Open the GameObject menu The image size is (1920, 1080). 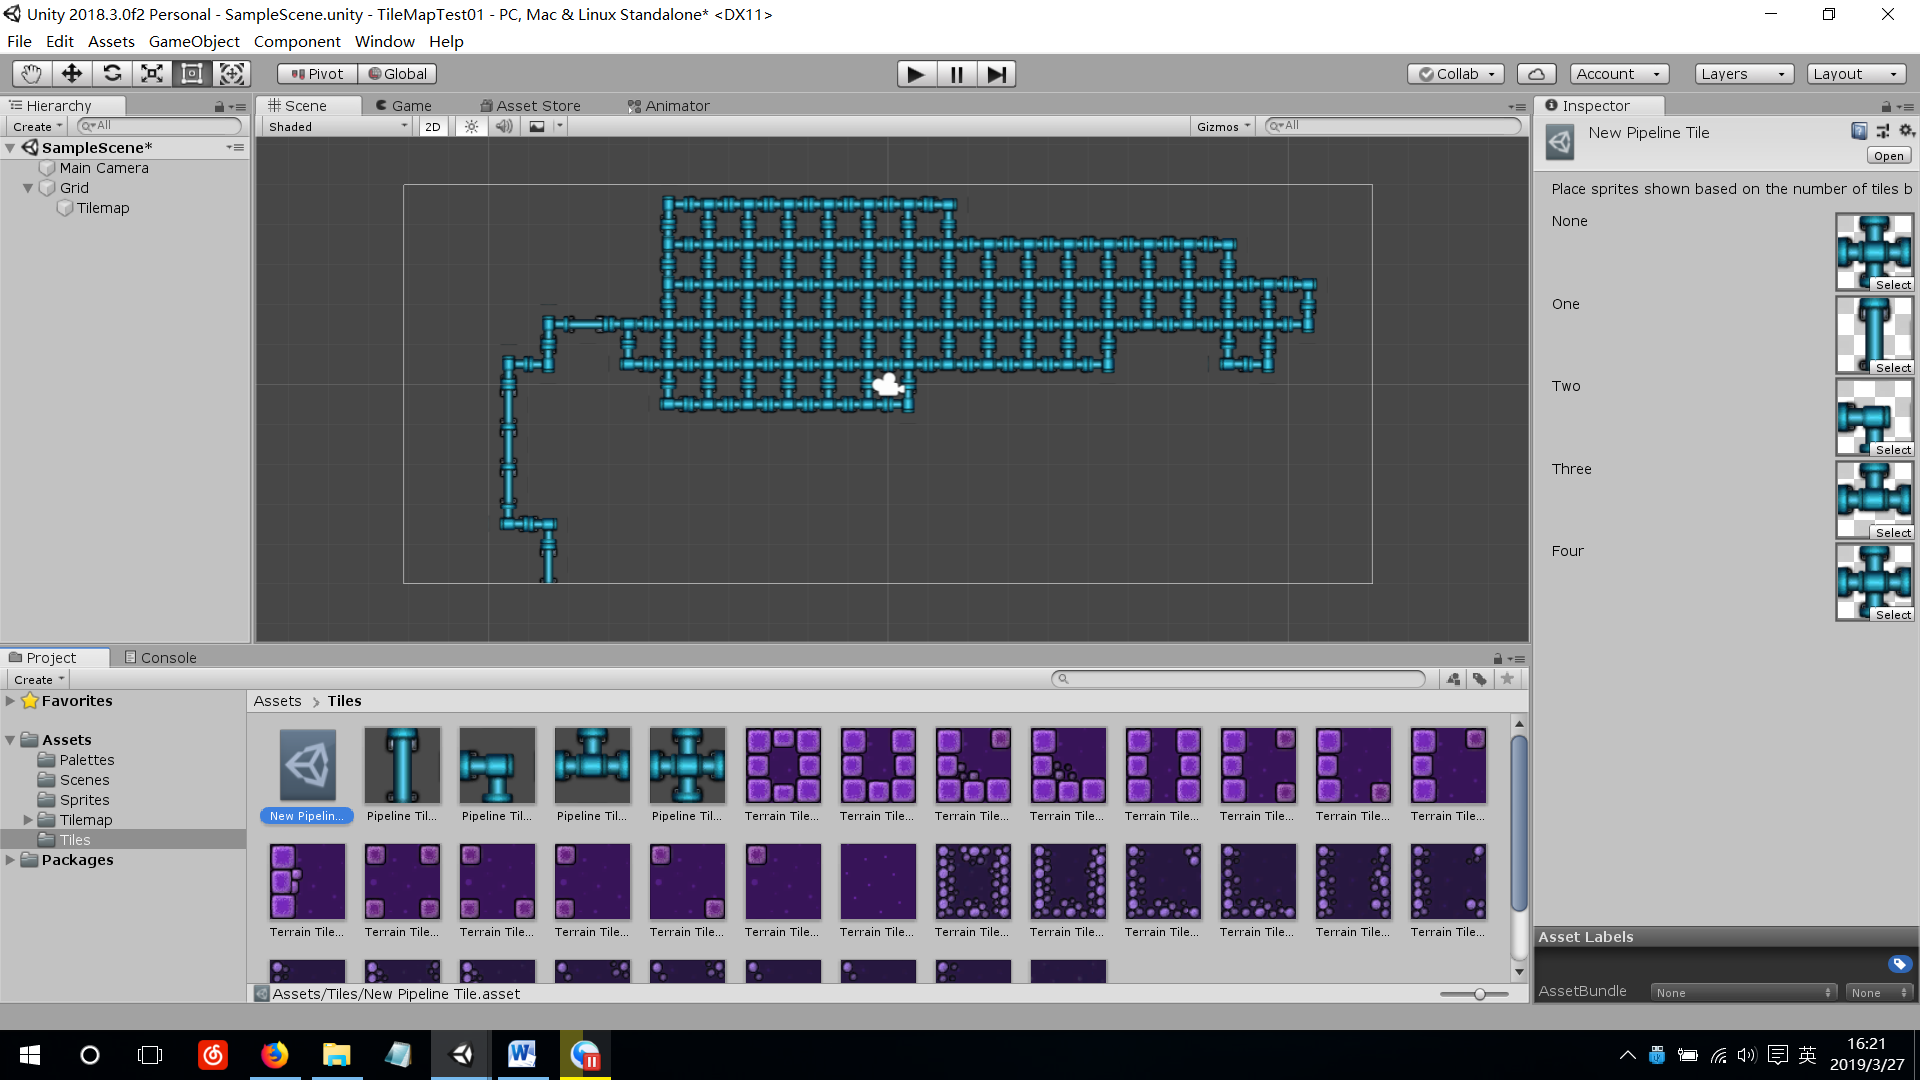click(194, 42)
